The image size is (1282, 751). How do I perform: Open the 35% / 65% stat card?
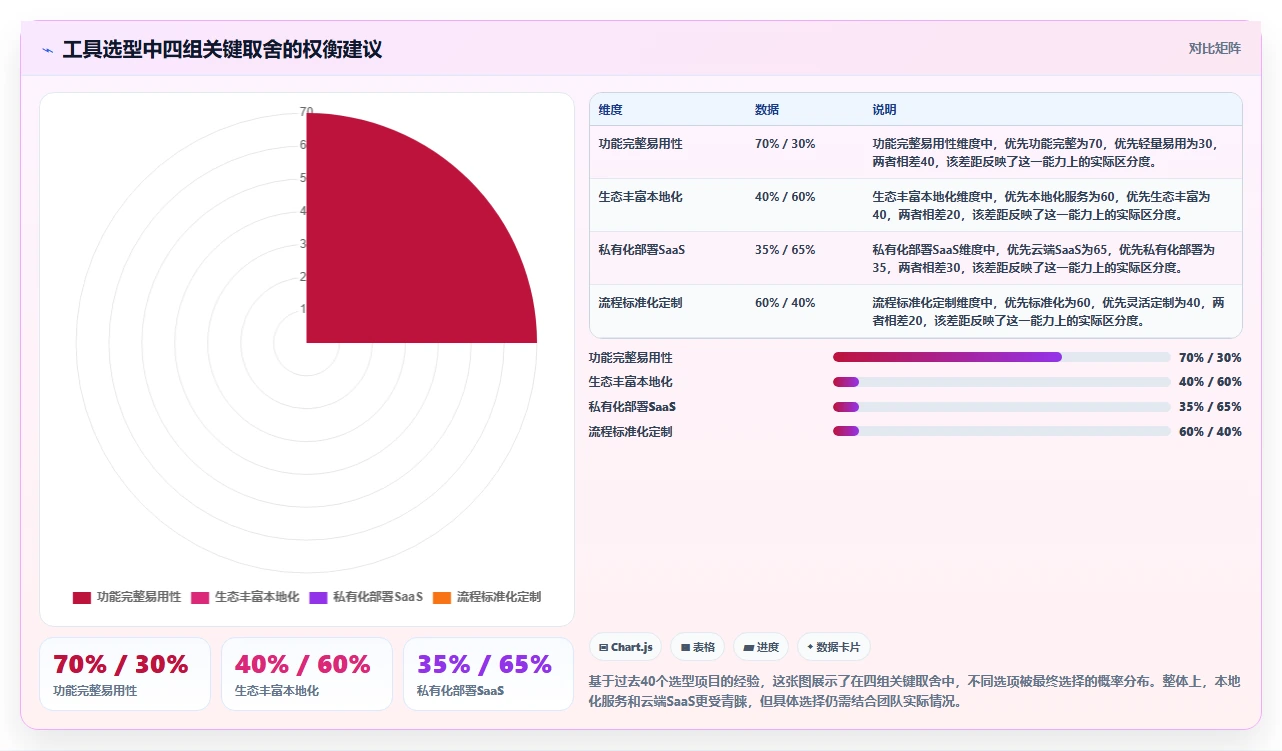(x=489, y=674)
